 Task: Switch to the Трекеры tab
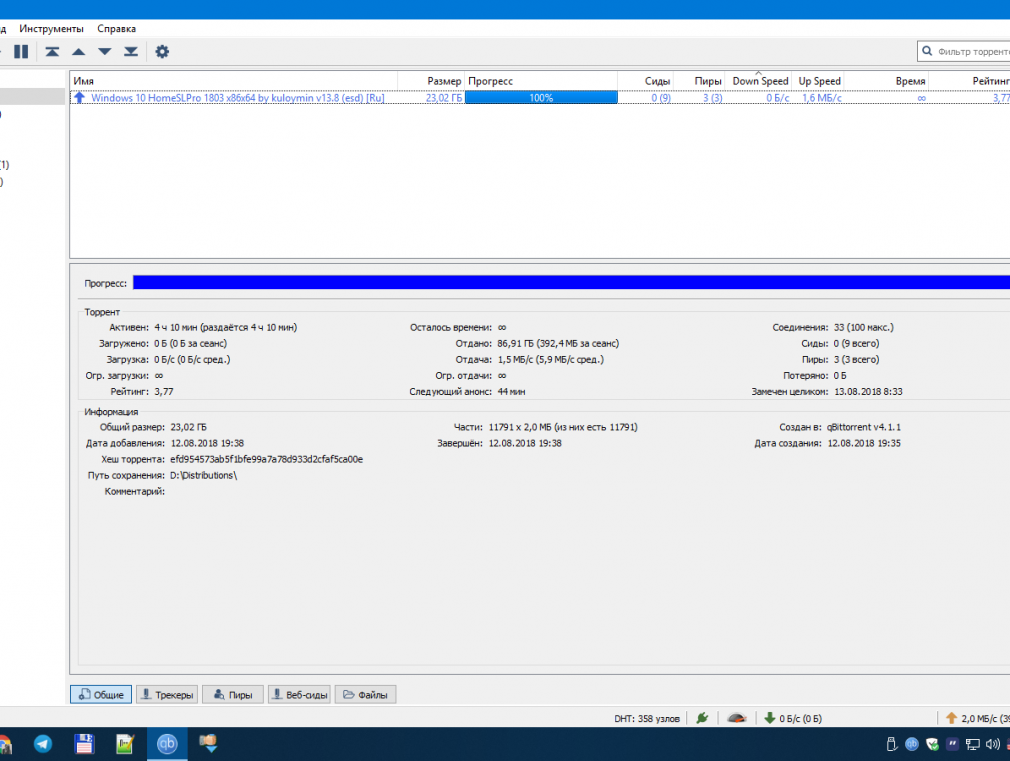pos(167,694)
